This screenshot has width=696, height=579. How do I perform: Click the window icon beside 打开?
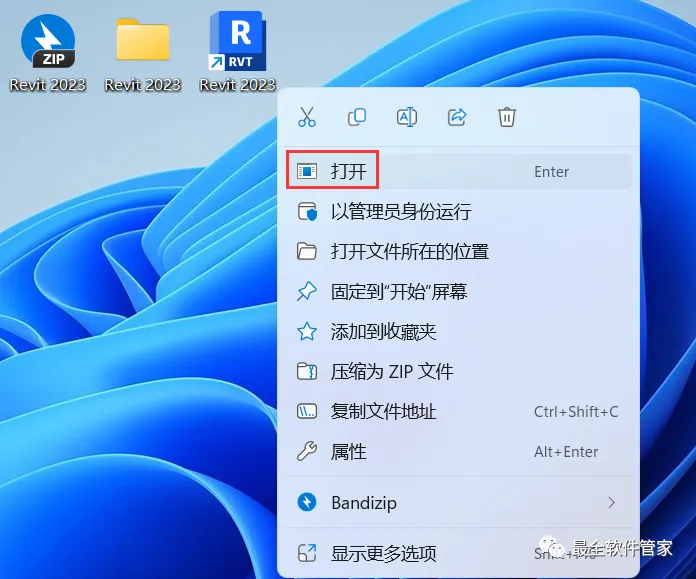tap(307, 171)
